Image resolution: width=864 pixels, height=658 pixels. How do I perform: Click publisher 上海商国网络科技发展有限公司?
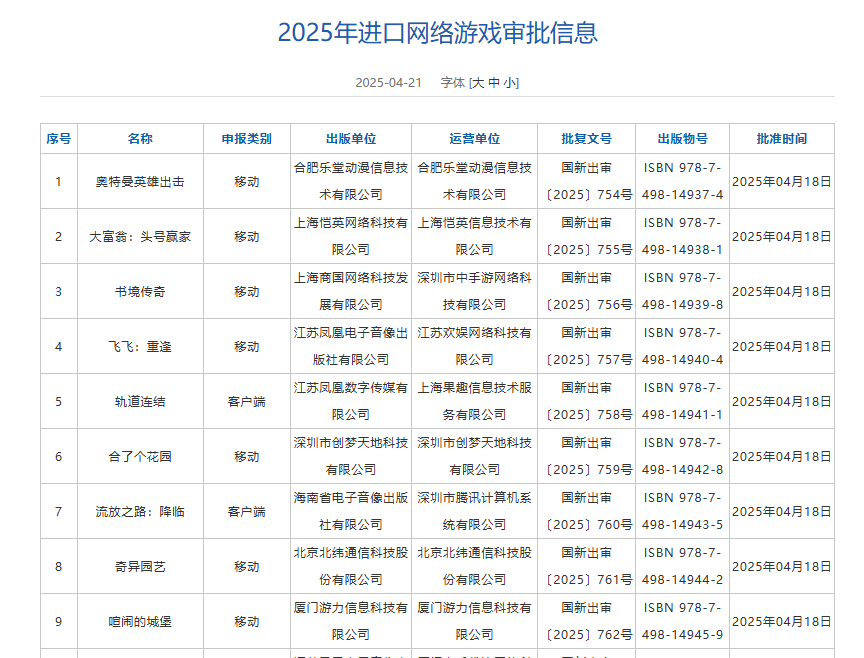tap(351, 292)
